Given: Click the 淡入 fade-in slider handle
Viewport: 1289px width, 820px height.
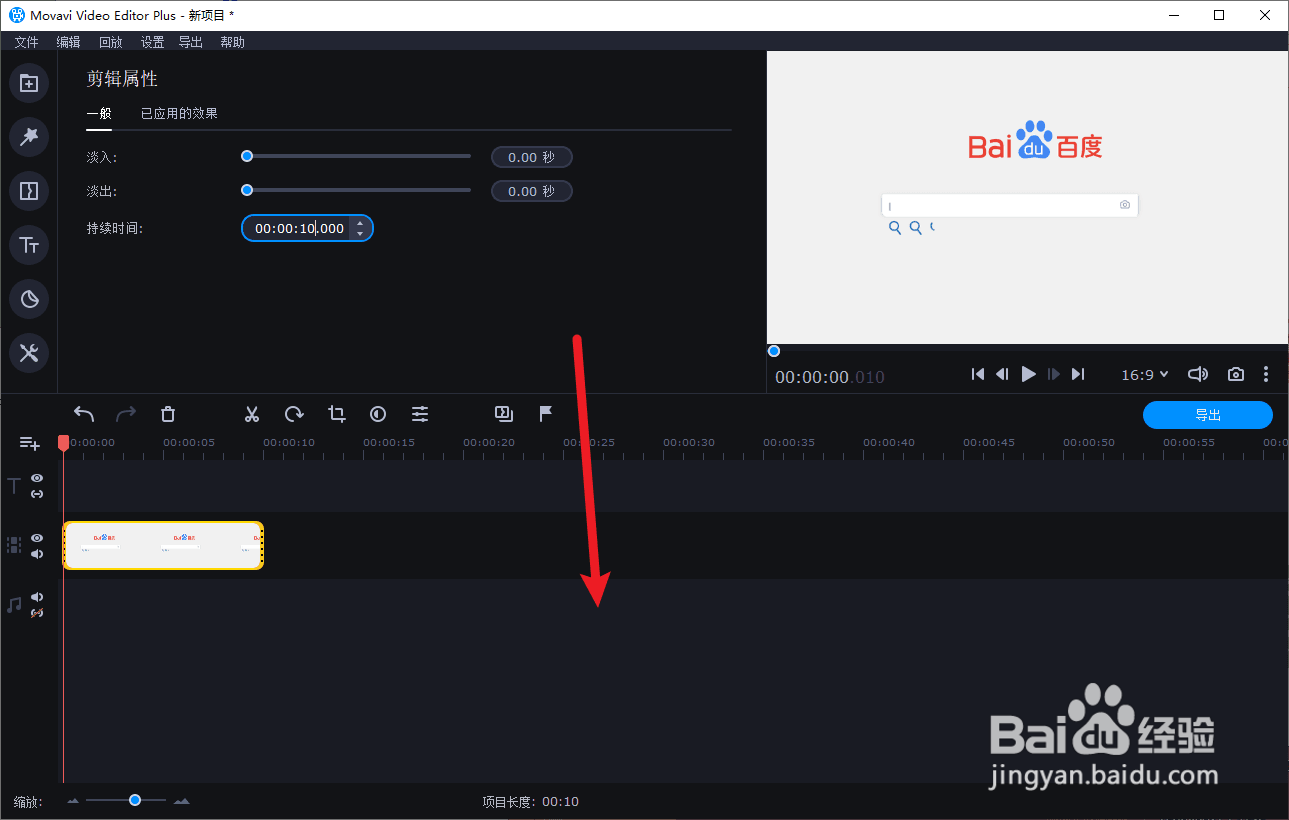Looking at the screenshot, I should click(x=247, y=156).
